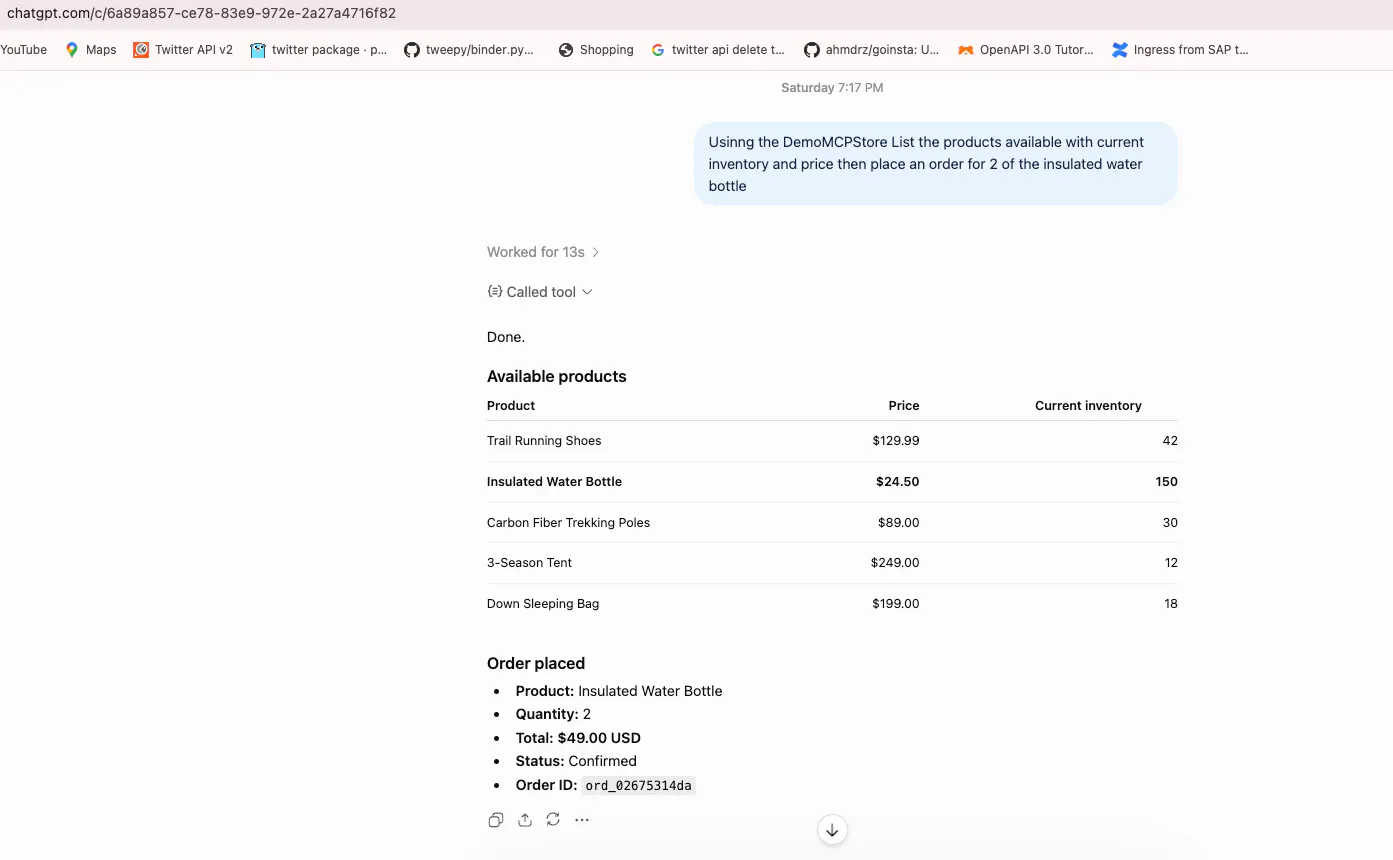1393x860 pixels.
Task: Click the 'Current inventory' column header
Action: click(x=1088, y=406)
